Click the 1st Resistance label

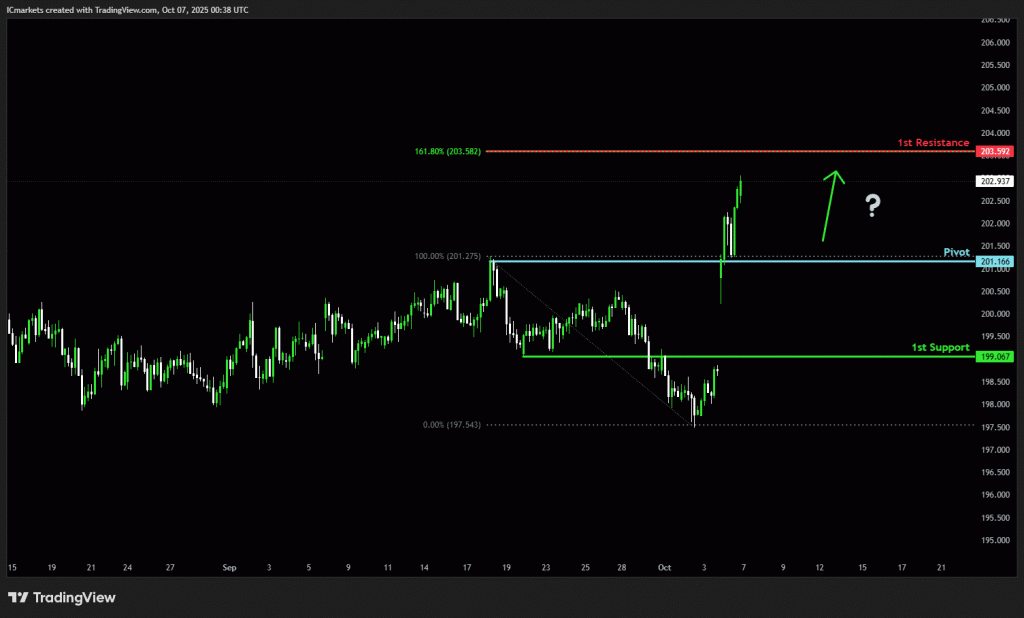point(933,143)
